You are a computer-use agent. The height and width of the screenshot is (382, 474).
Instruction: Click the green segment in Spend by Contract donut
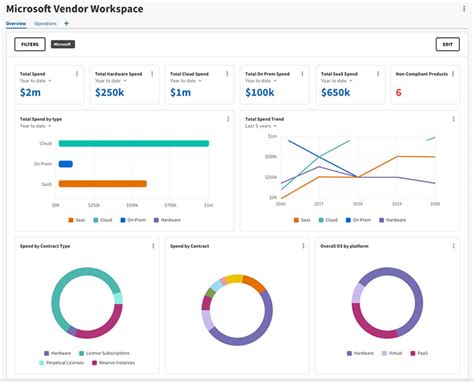point(210,293)
